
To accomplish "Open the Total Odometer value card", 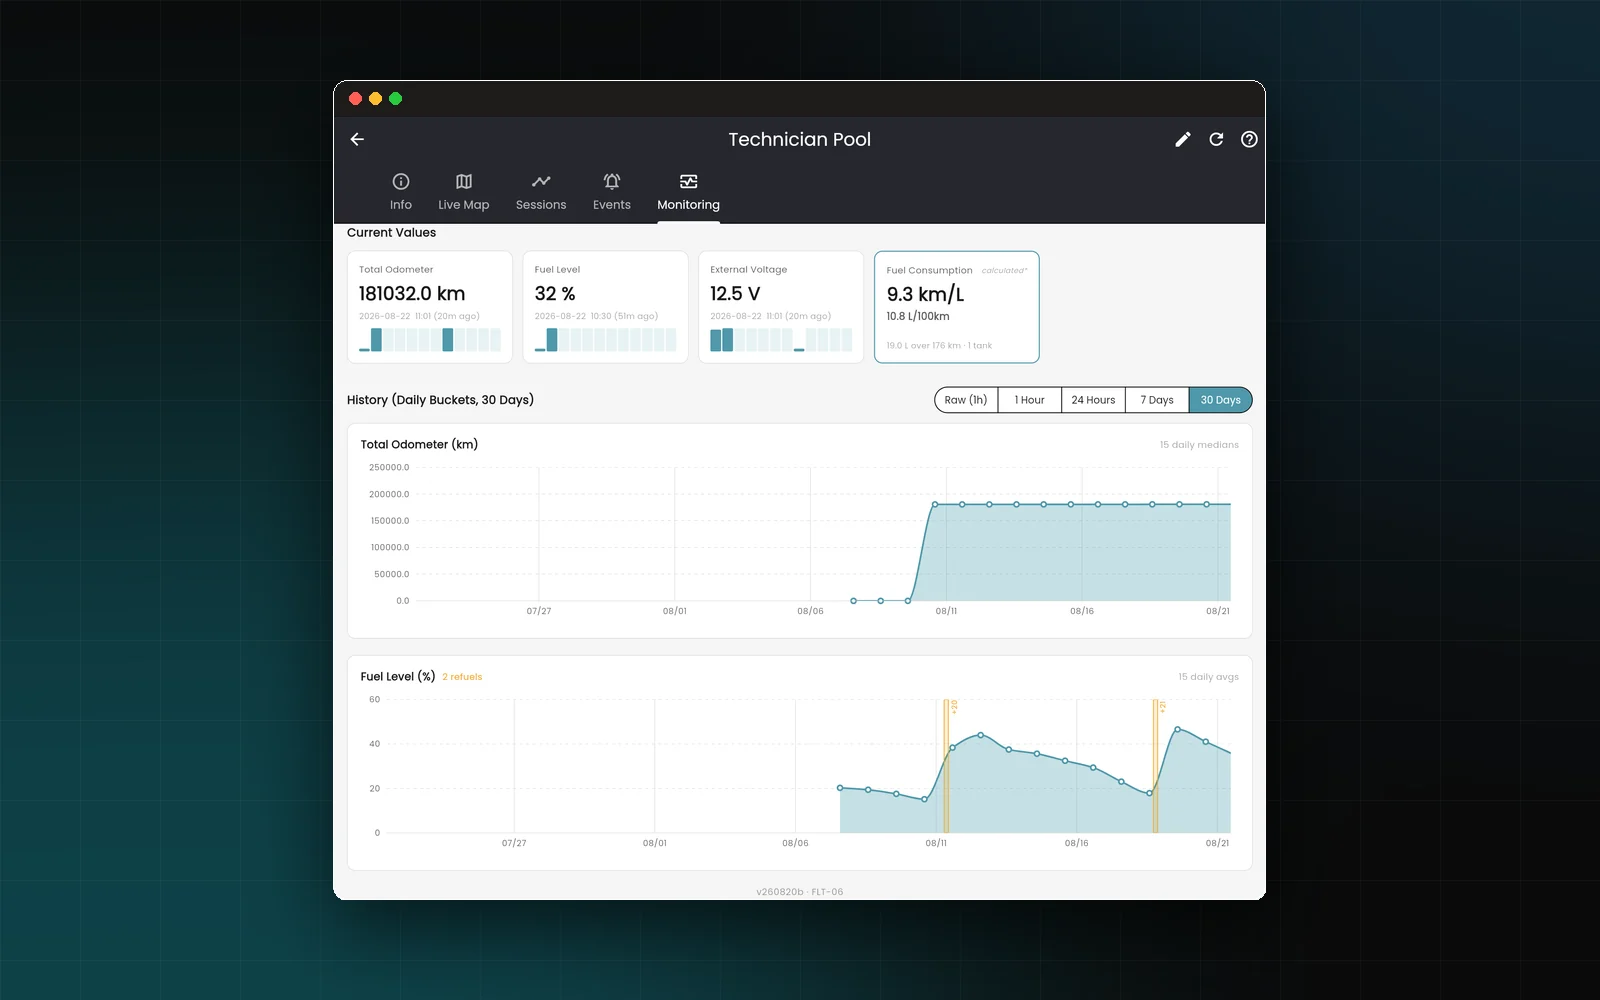I will (x=430, y=307).
